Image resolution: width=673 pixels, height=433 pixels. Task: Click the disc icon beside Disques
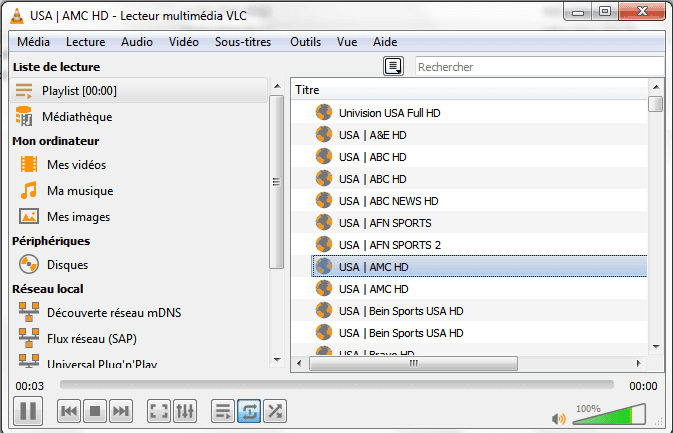(29, 264)
